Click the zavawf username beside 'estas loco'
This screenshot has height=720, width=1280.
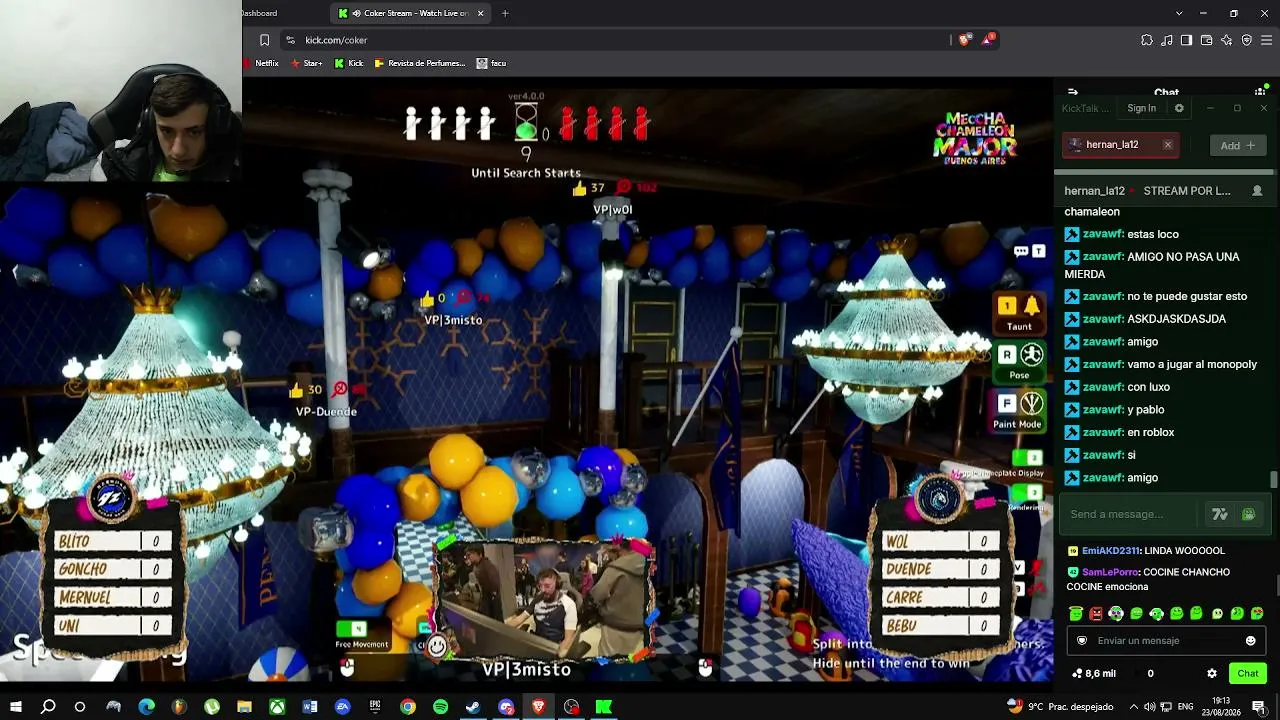pos(1102,234)
